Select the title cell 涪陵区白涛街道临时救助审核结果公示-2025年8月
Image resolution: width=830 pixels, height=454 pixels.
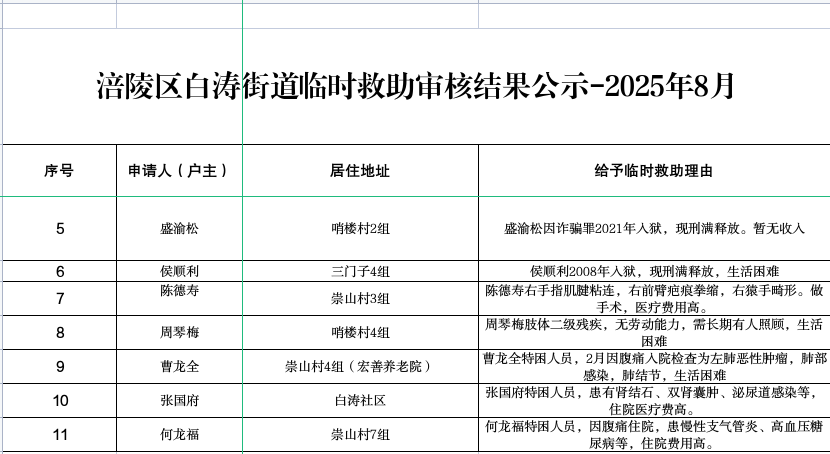416,86
